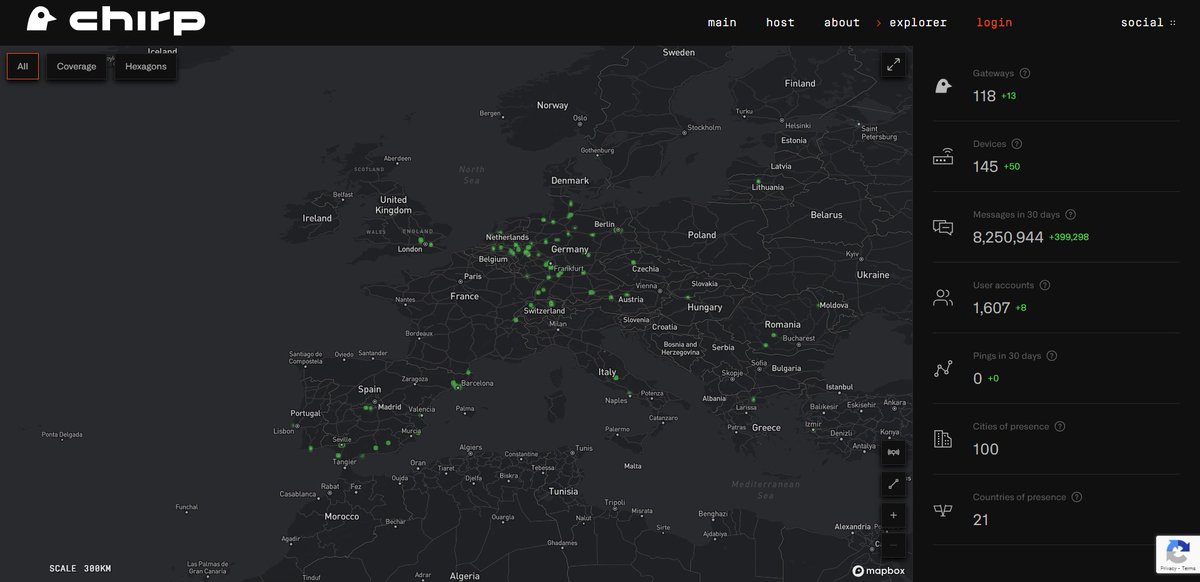
Task: Click the reCAPTCHA badge
Action: (1178, 555)
